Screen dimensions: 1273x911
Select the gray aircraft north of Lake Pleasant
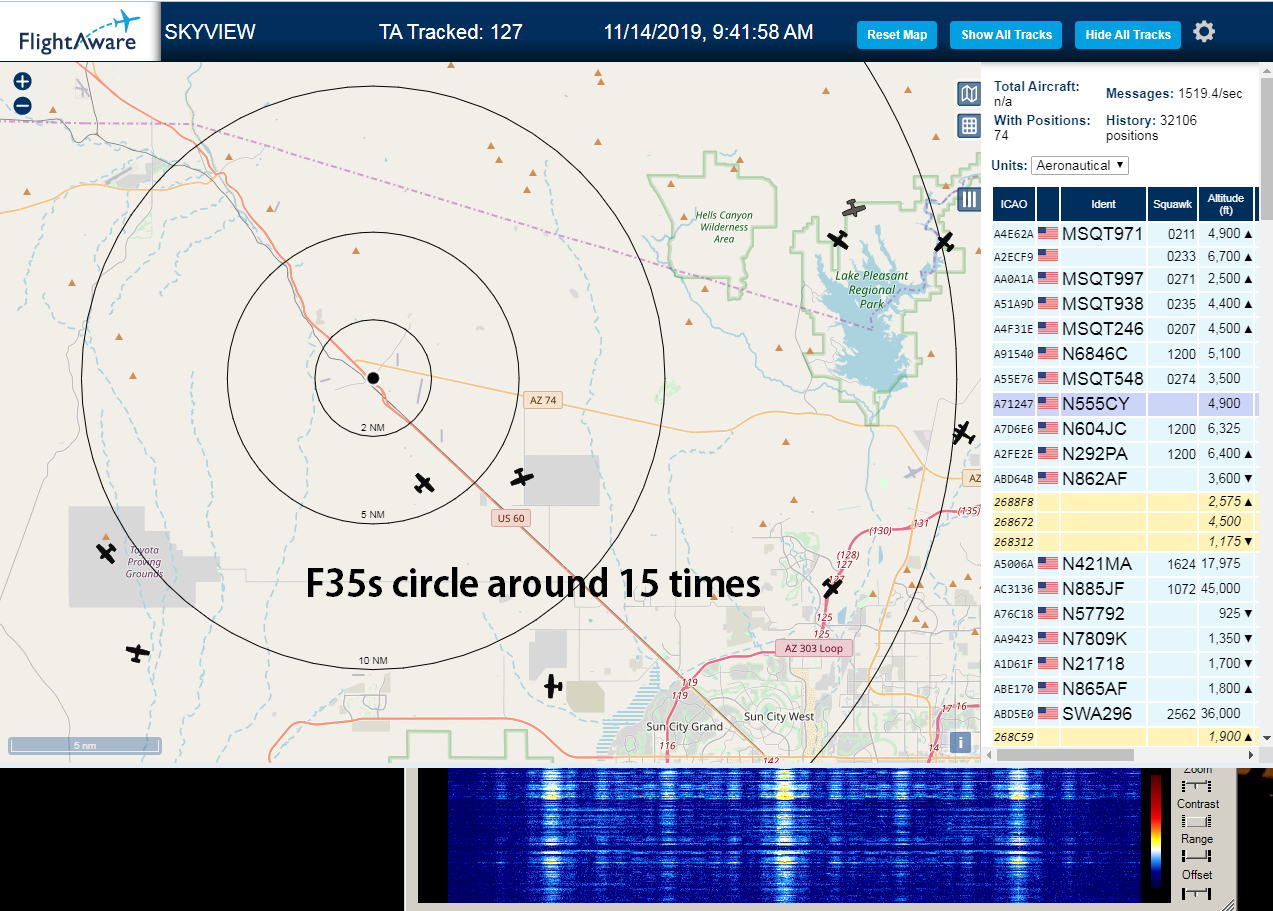coord(853,208)
